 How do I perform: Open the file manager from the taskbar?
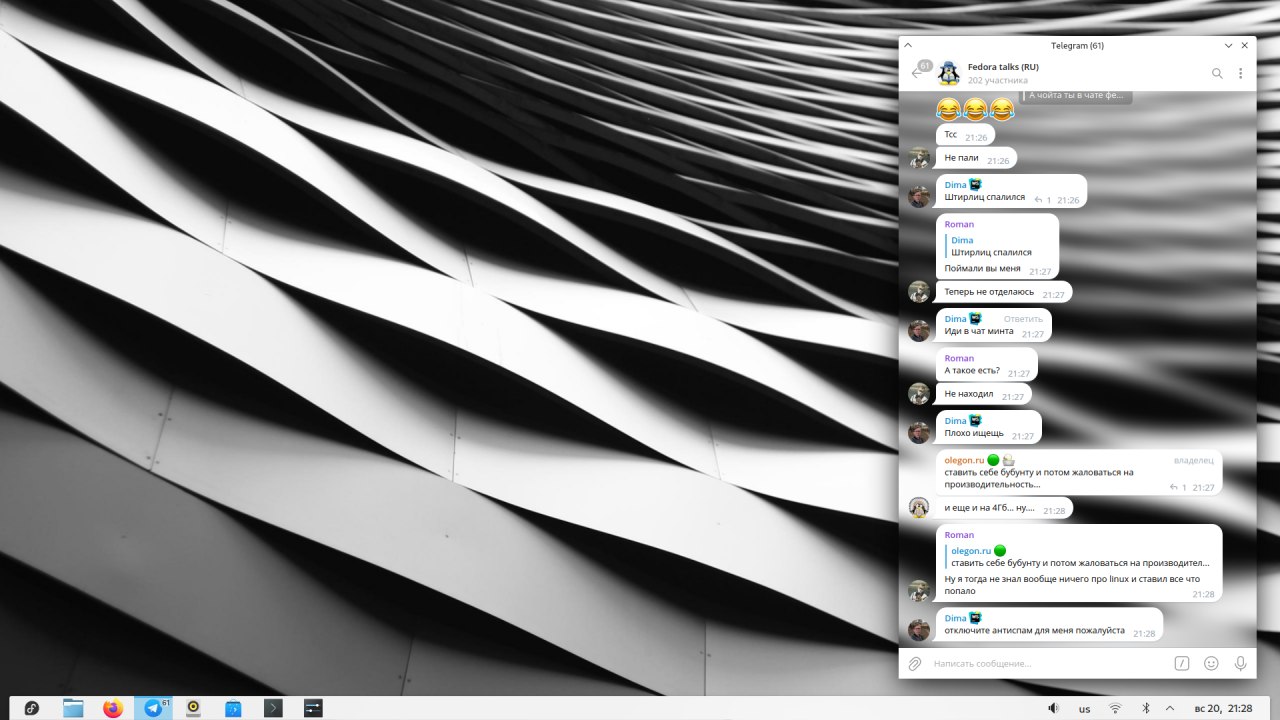[x=73, y=708]
